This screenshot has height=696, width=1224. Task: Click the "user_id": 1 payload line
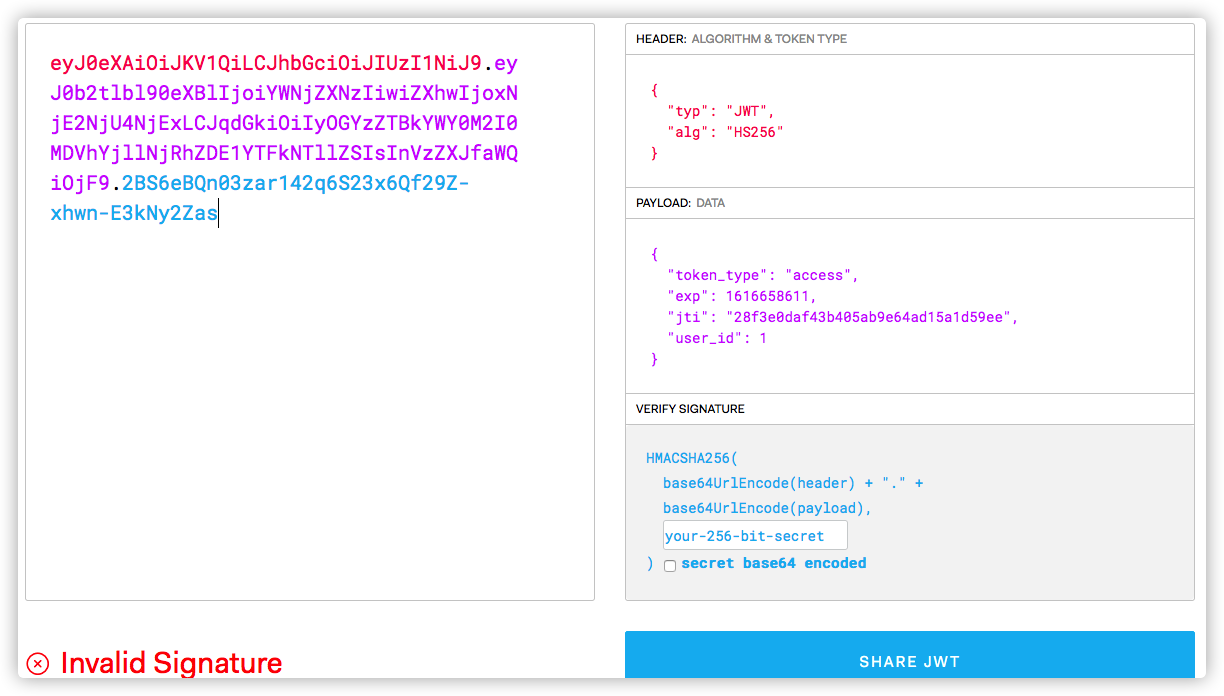click(x=717, y=338)
